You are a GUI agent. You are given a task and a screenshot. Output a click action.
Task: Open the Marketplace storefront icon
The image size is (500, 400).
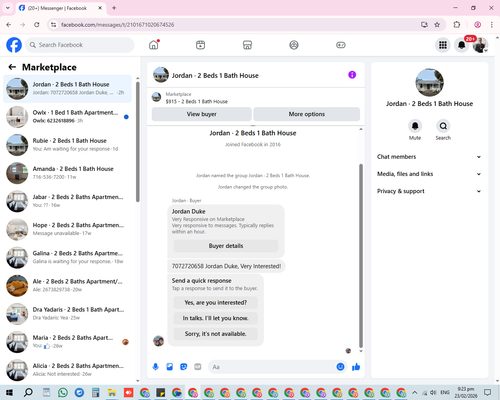[x=247, y=45]
